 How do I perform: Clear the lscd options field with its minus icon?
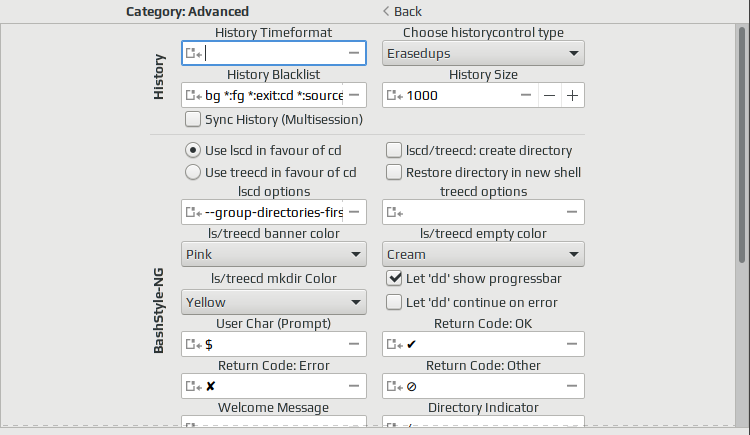point(354,212)
